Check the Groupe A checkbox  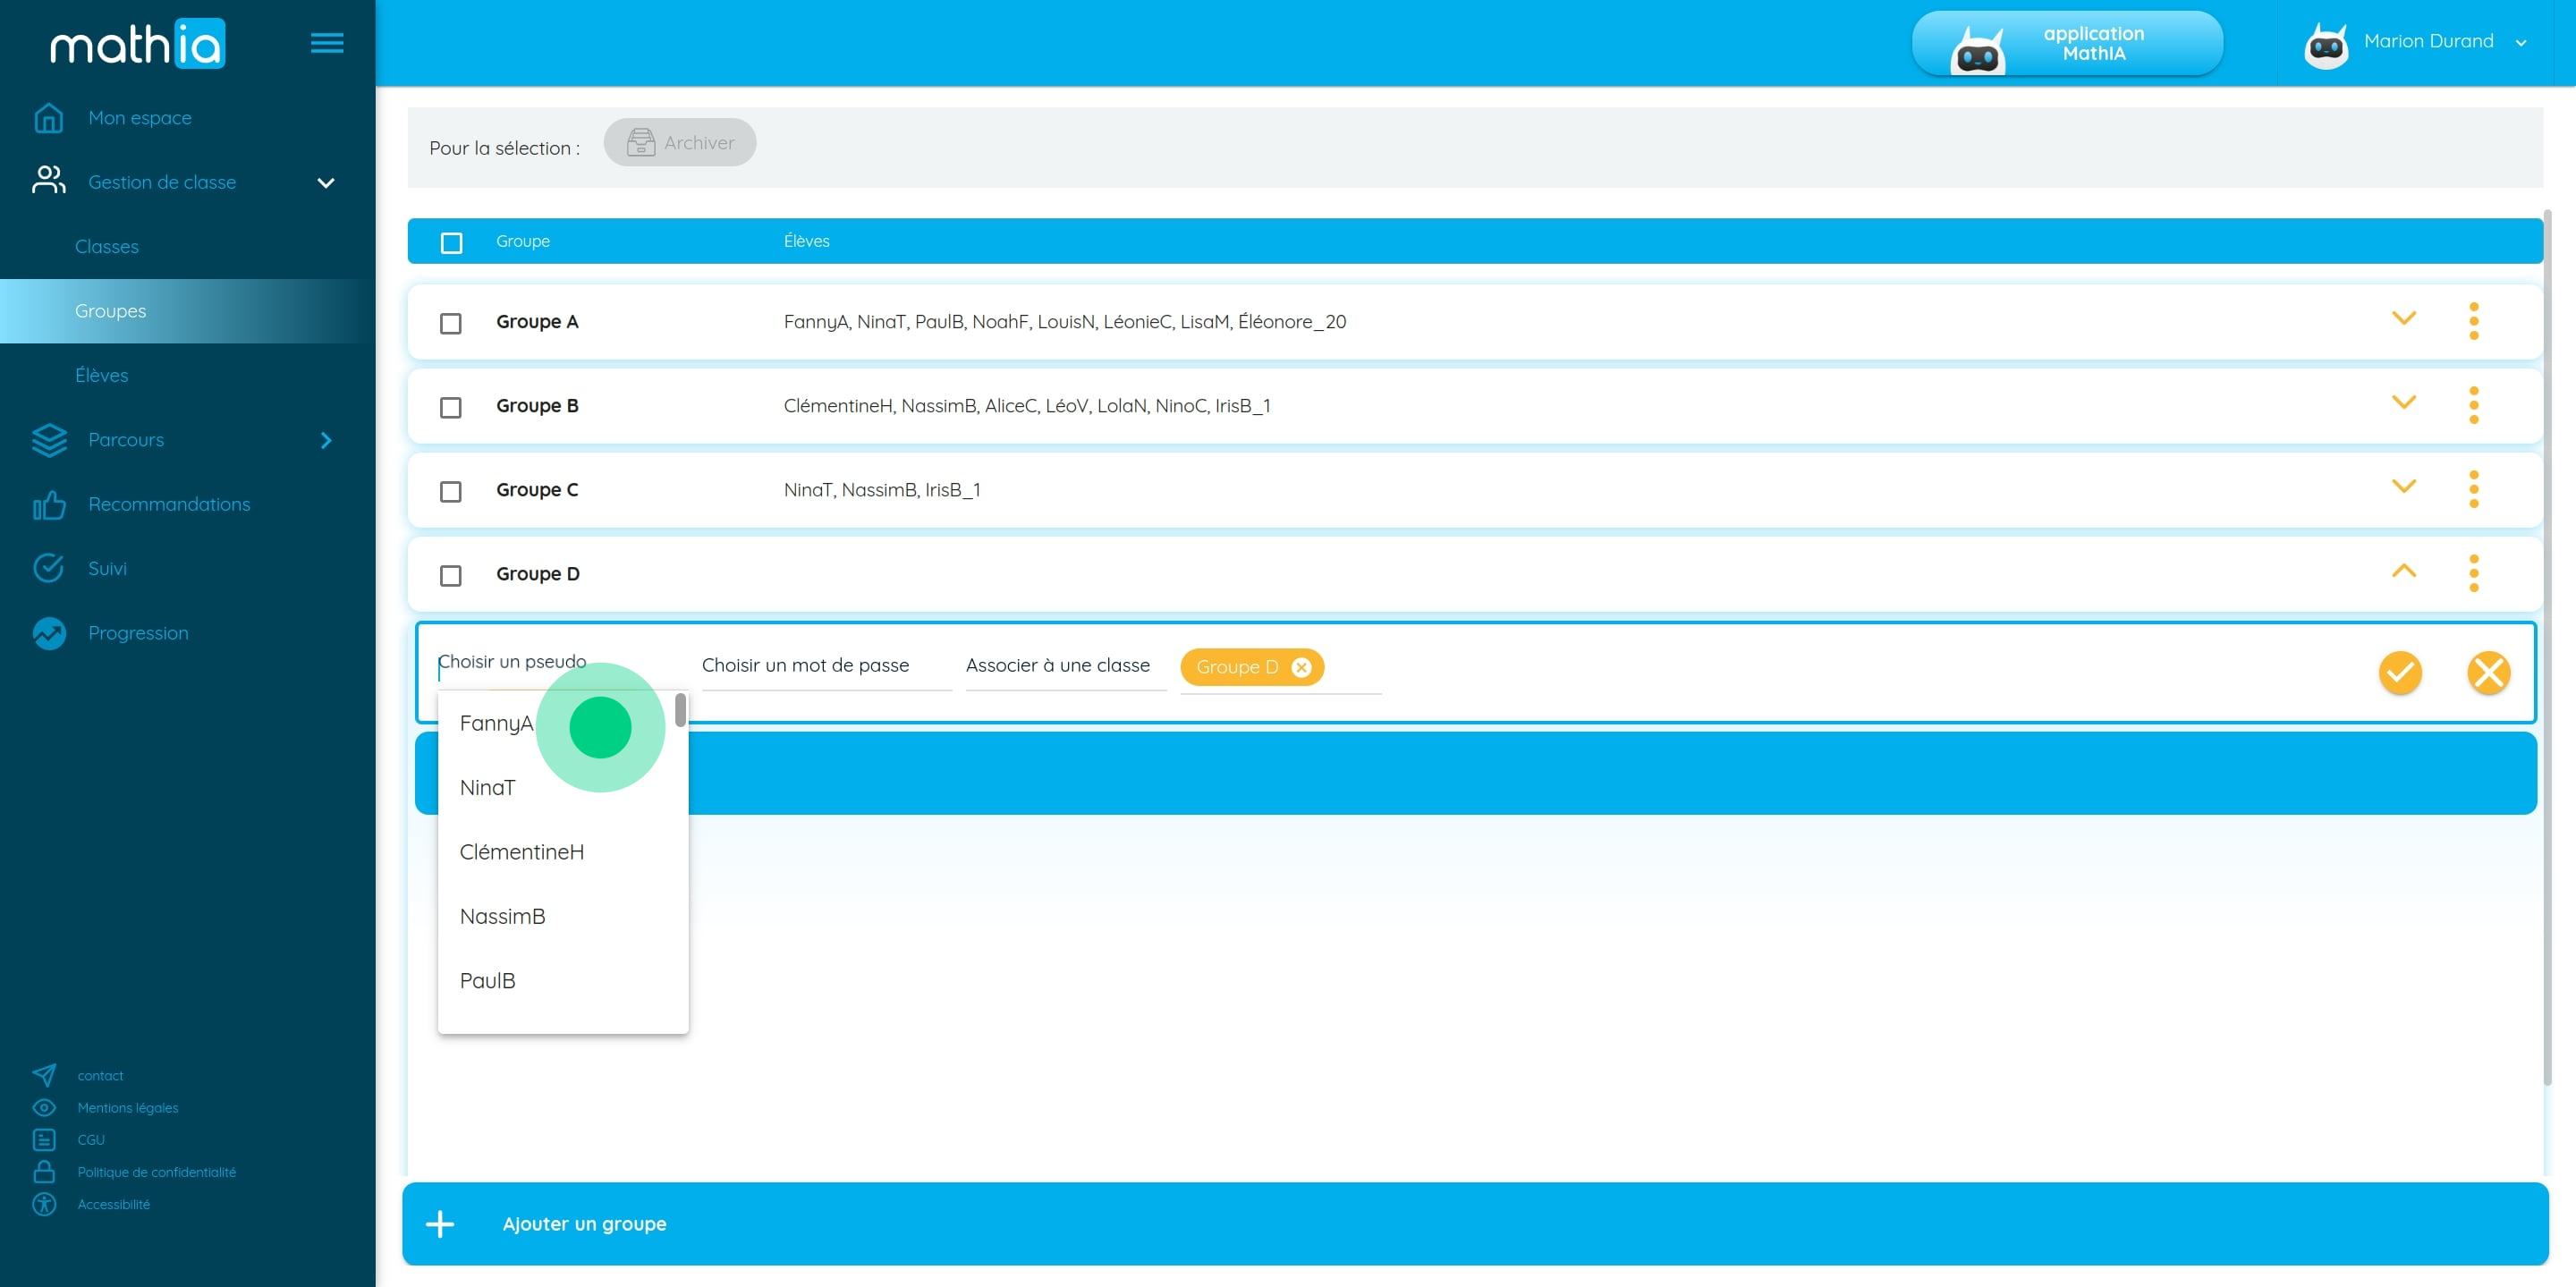451,323
